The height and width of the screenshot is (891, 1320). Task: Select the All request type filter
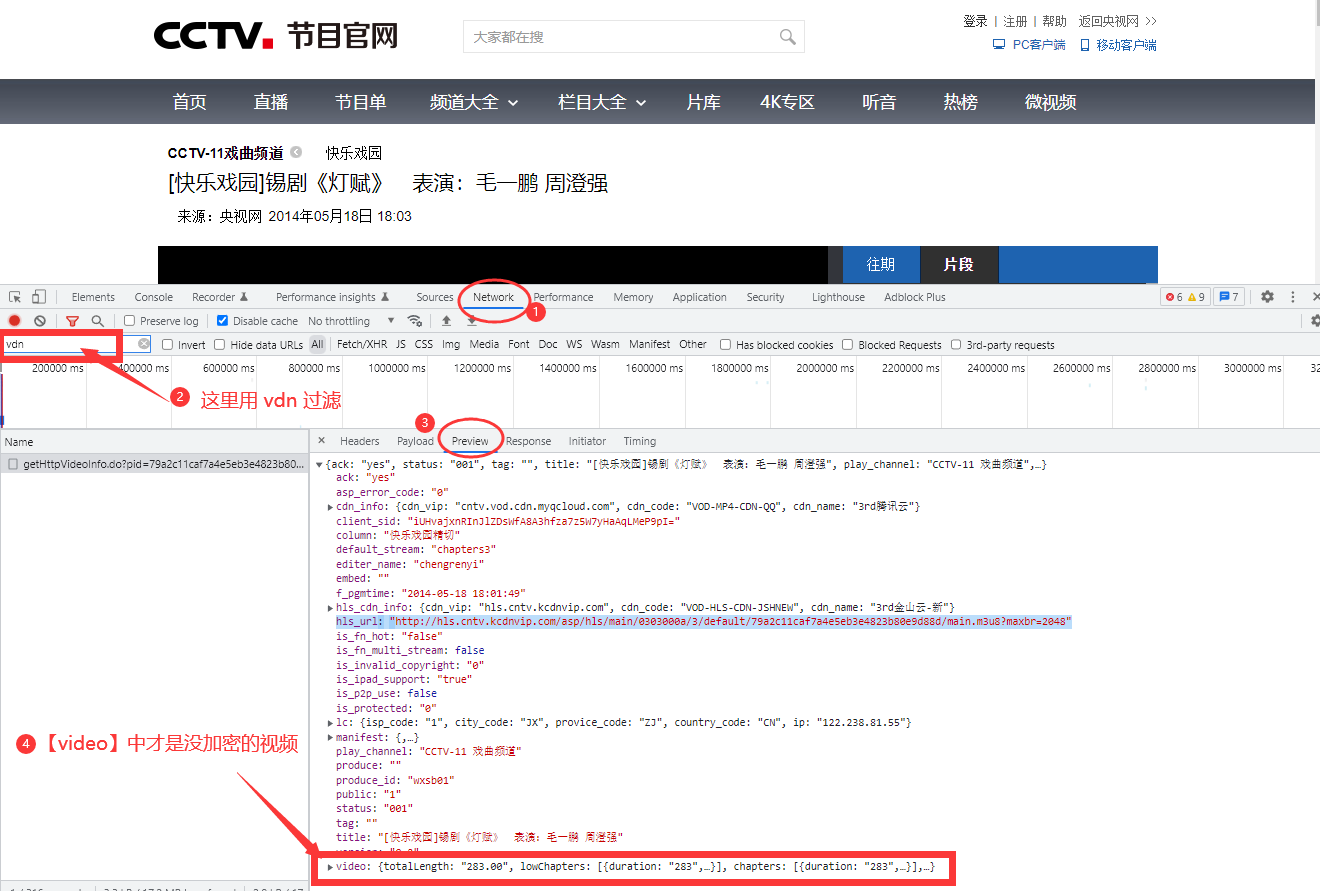(x=317, y=345)
